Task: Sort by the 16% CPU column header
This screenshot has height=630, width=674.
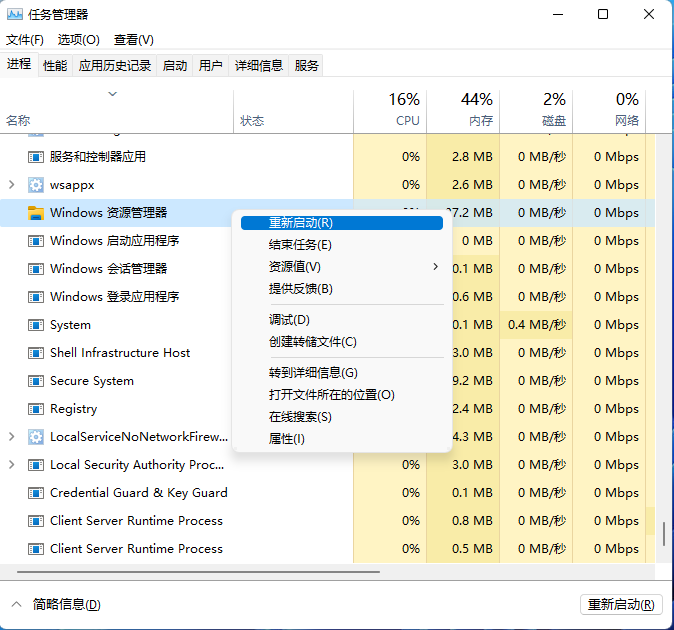Action: point(390,111)
